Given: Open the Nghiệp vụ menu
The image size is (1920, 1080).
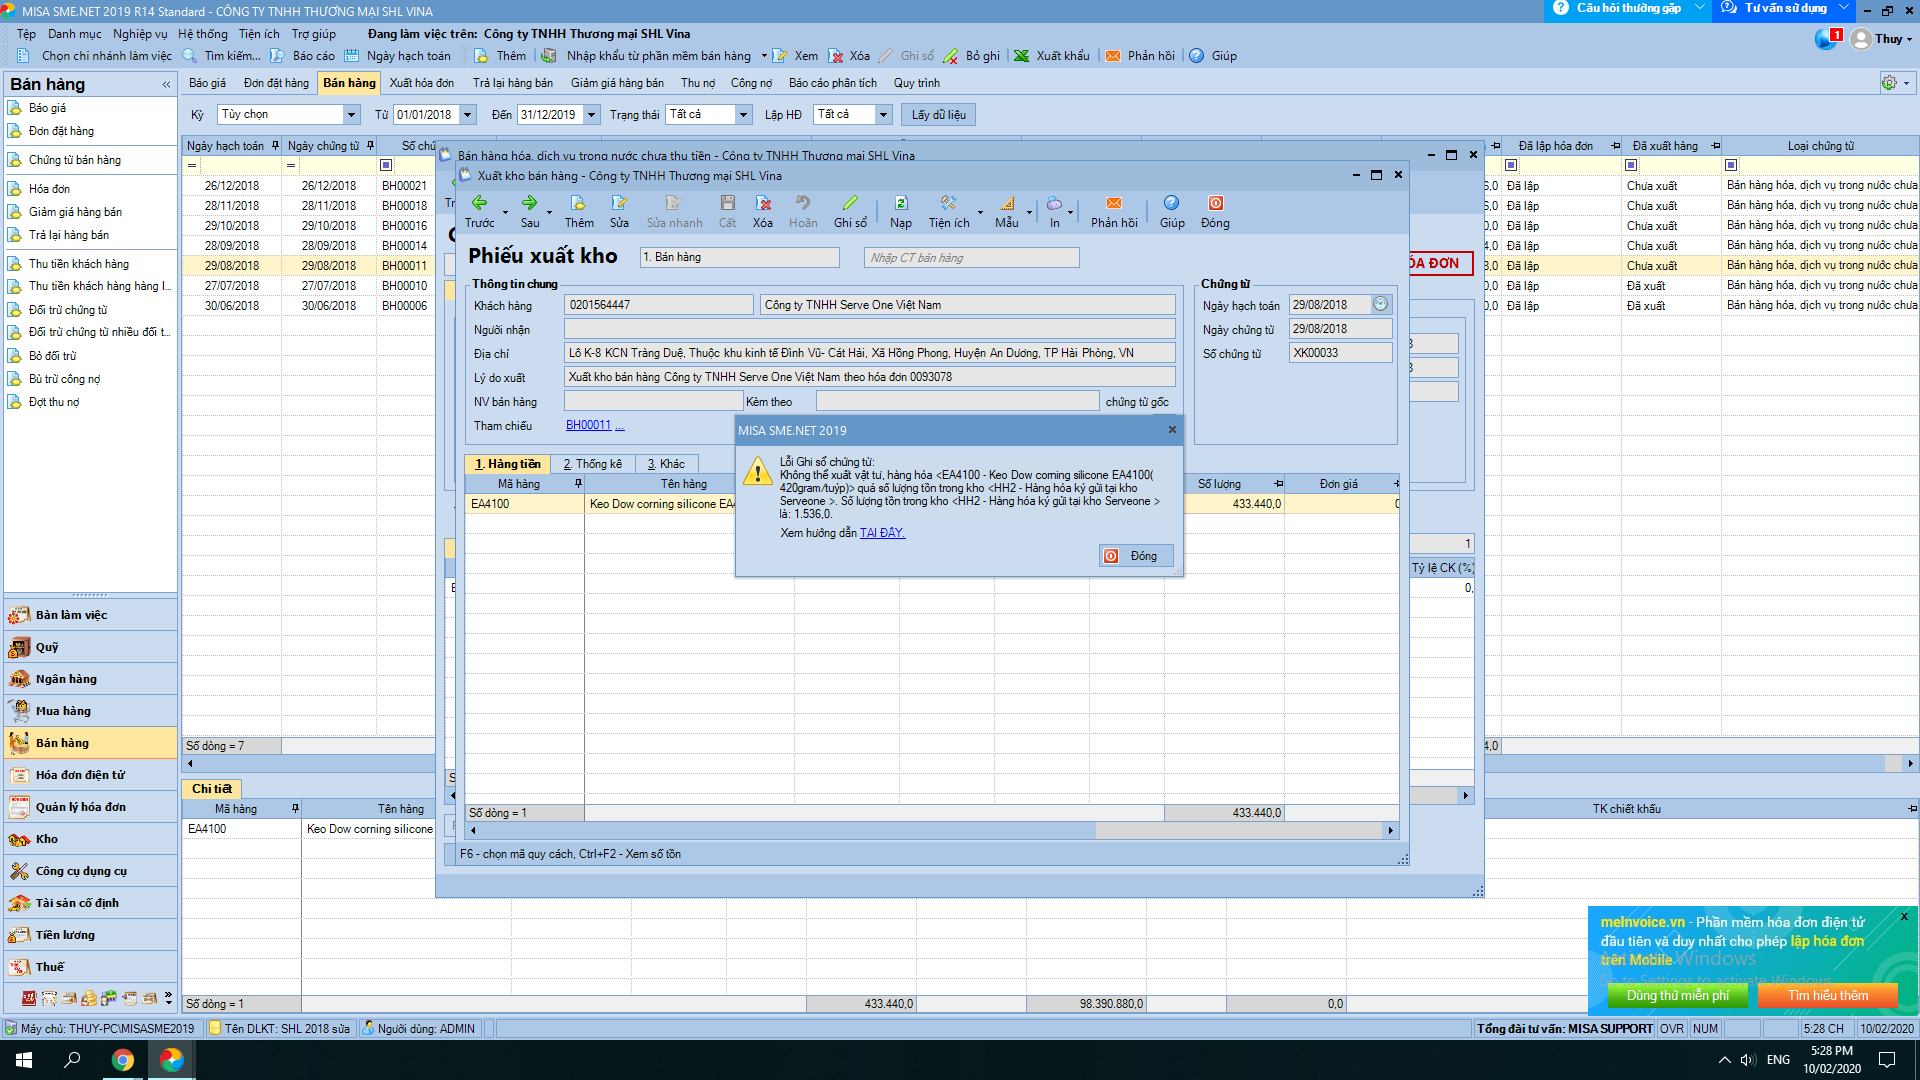Looking at the screenshot, I should tap(140, 34).
